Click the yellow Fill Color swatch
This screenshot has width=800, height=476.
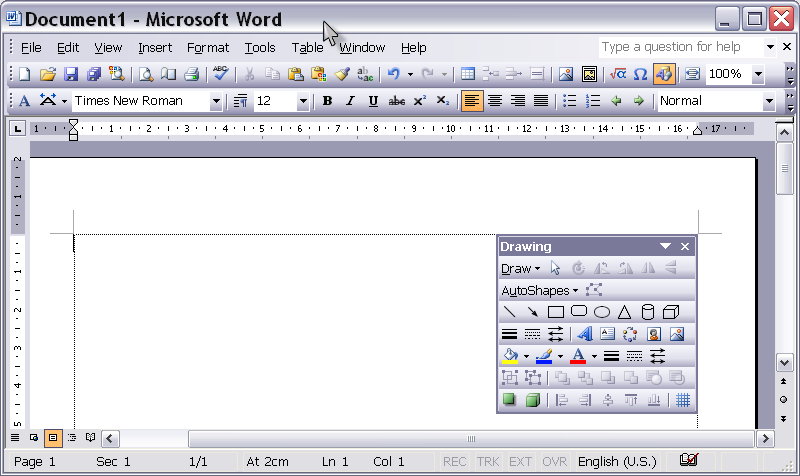510,356
